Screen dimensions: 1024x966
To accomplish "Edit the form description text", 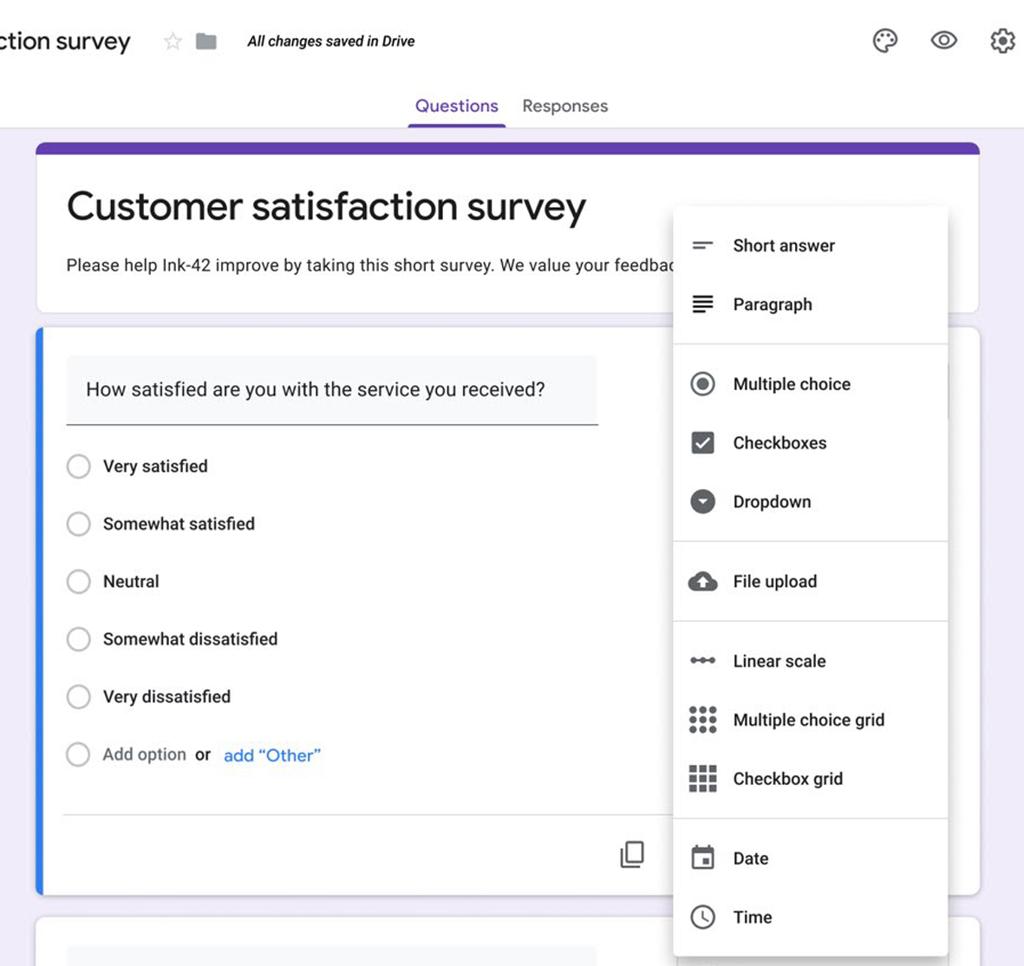I will tap(370, 265).
